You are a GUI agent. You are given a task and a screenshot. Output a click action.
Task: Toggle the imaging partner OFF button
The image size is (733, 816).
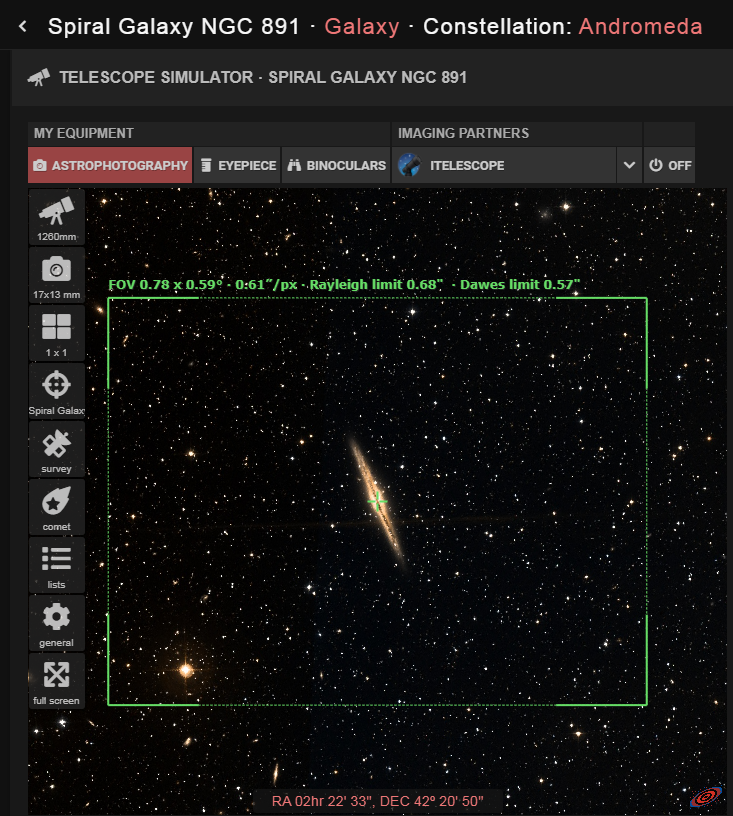(670, 165)
